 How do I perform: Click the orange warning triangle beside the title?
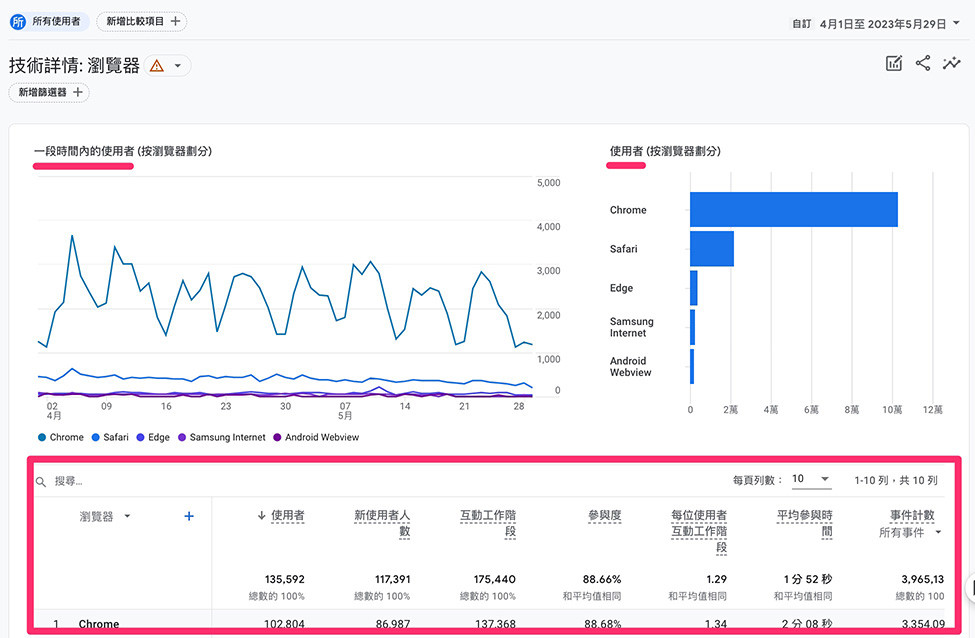tap(157, 65)
